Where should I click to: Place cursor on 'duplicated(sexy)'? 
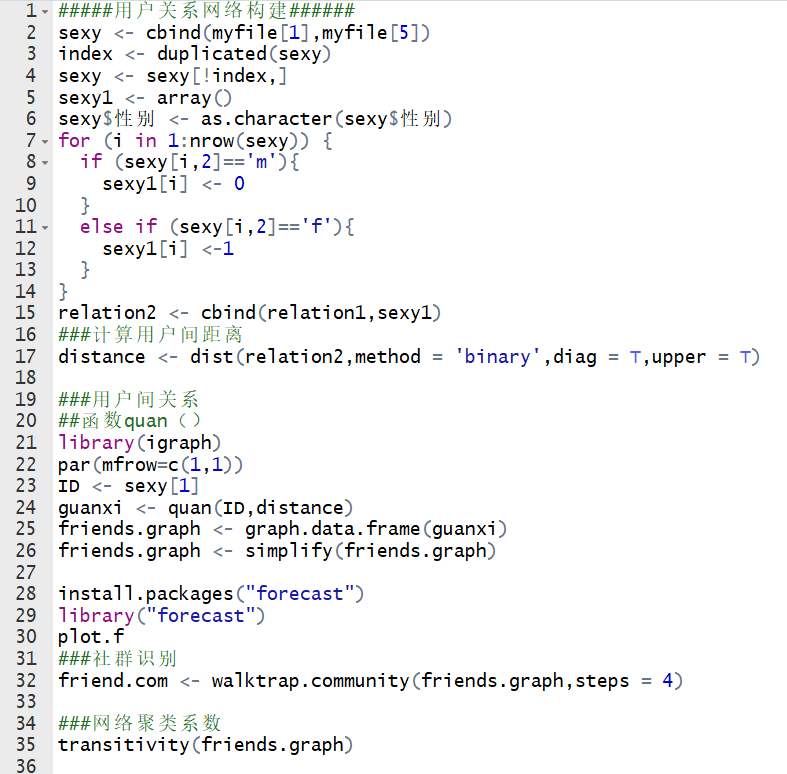(x=244, y=54)
